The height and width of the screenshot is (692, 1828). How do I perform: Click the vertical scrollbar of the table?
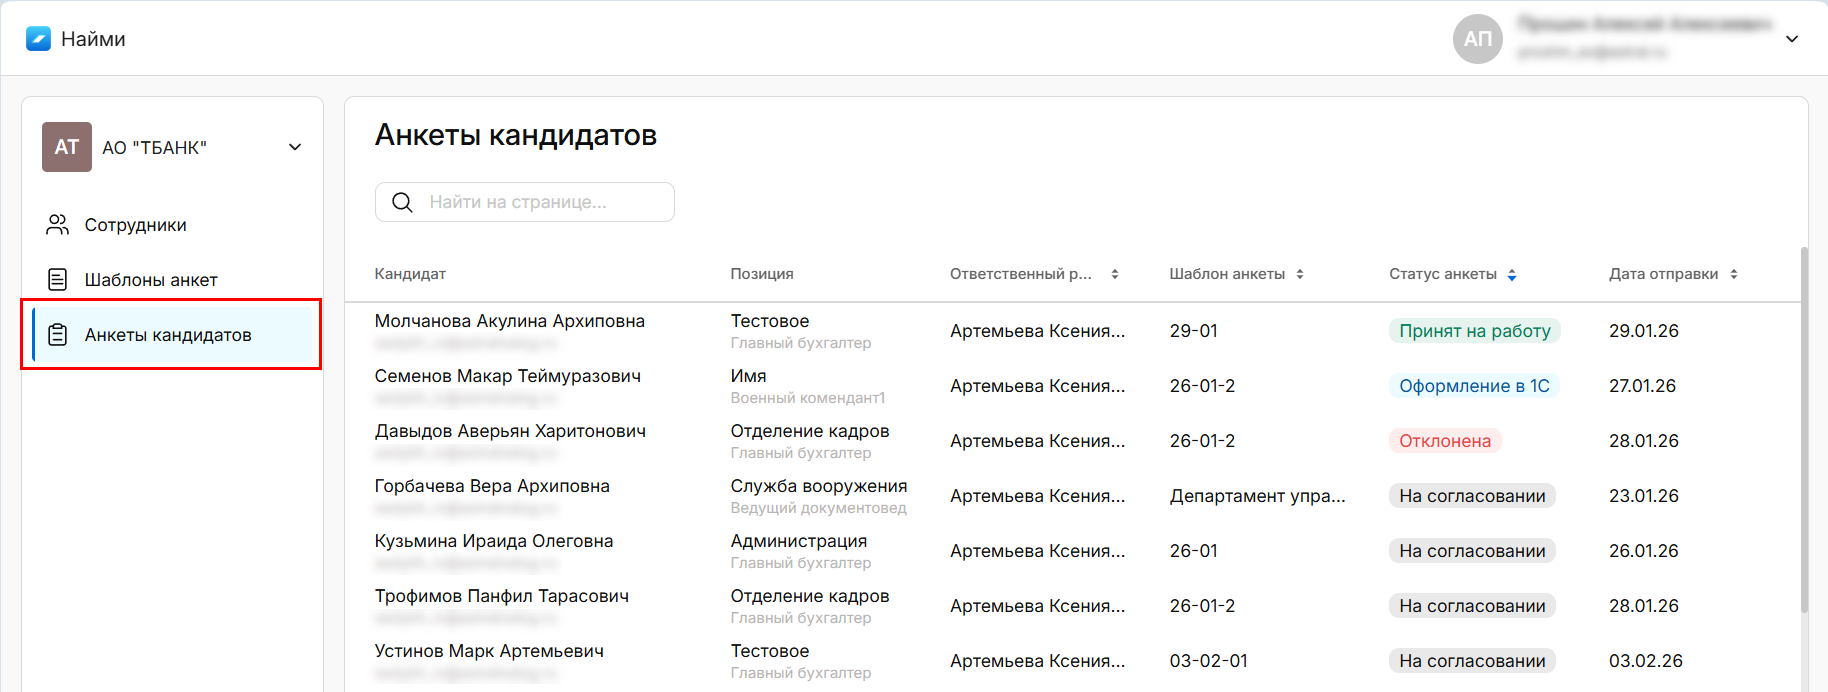(1804, 430)
